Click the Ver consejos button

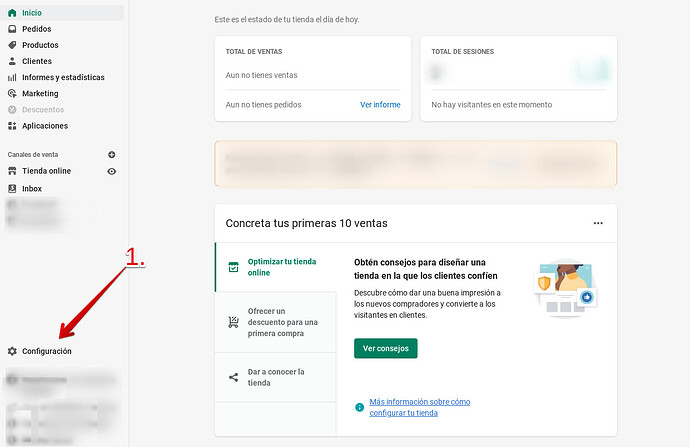(x=385, y=348)
